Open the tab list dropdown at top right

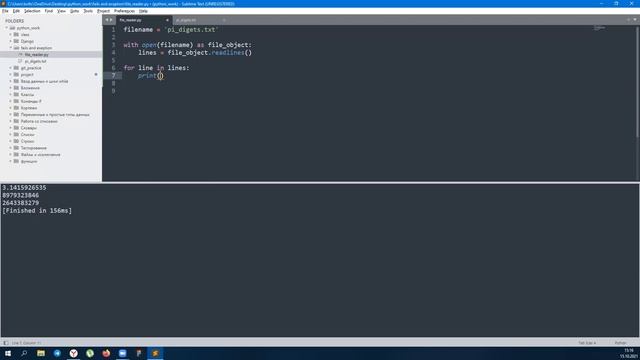(635, 20)
